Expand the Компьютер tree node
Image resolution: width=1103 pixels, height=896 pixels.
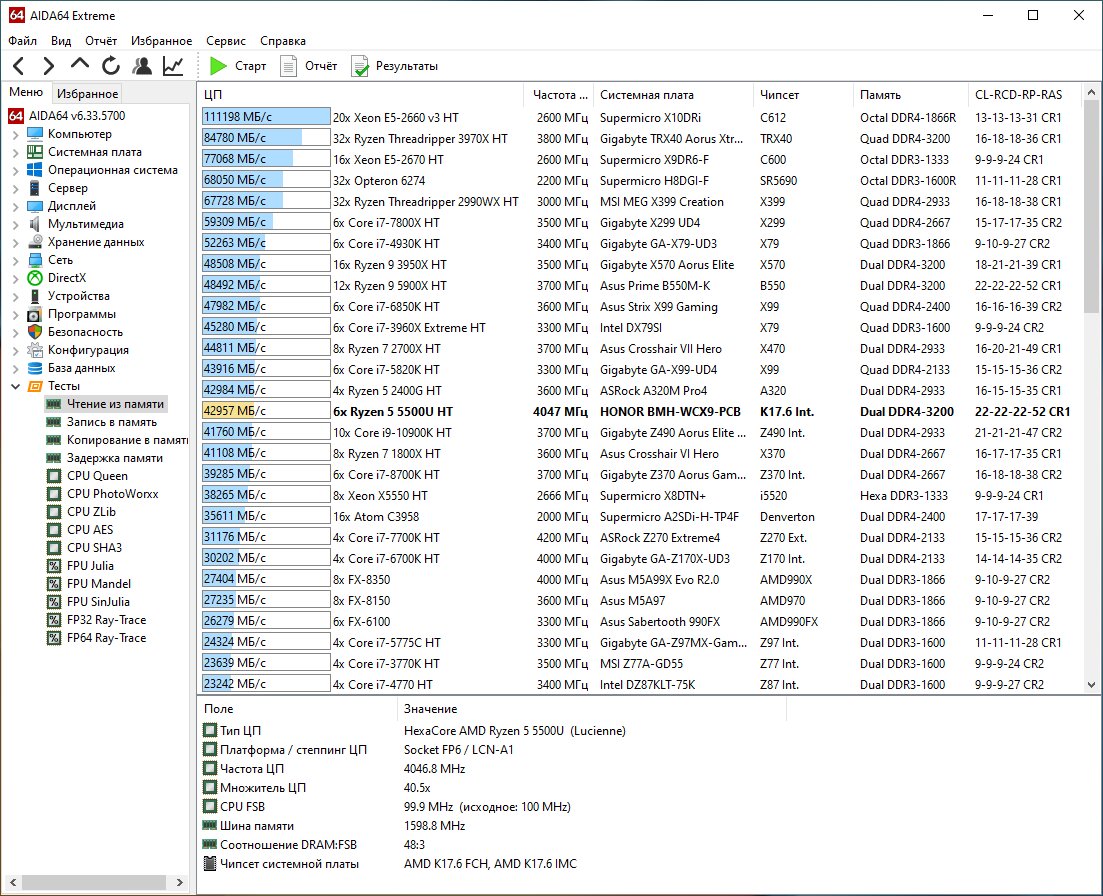tap(15, 134)
